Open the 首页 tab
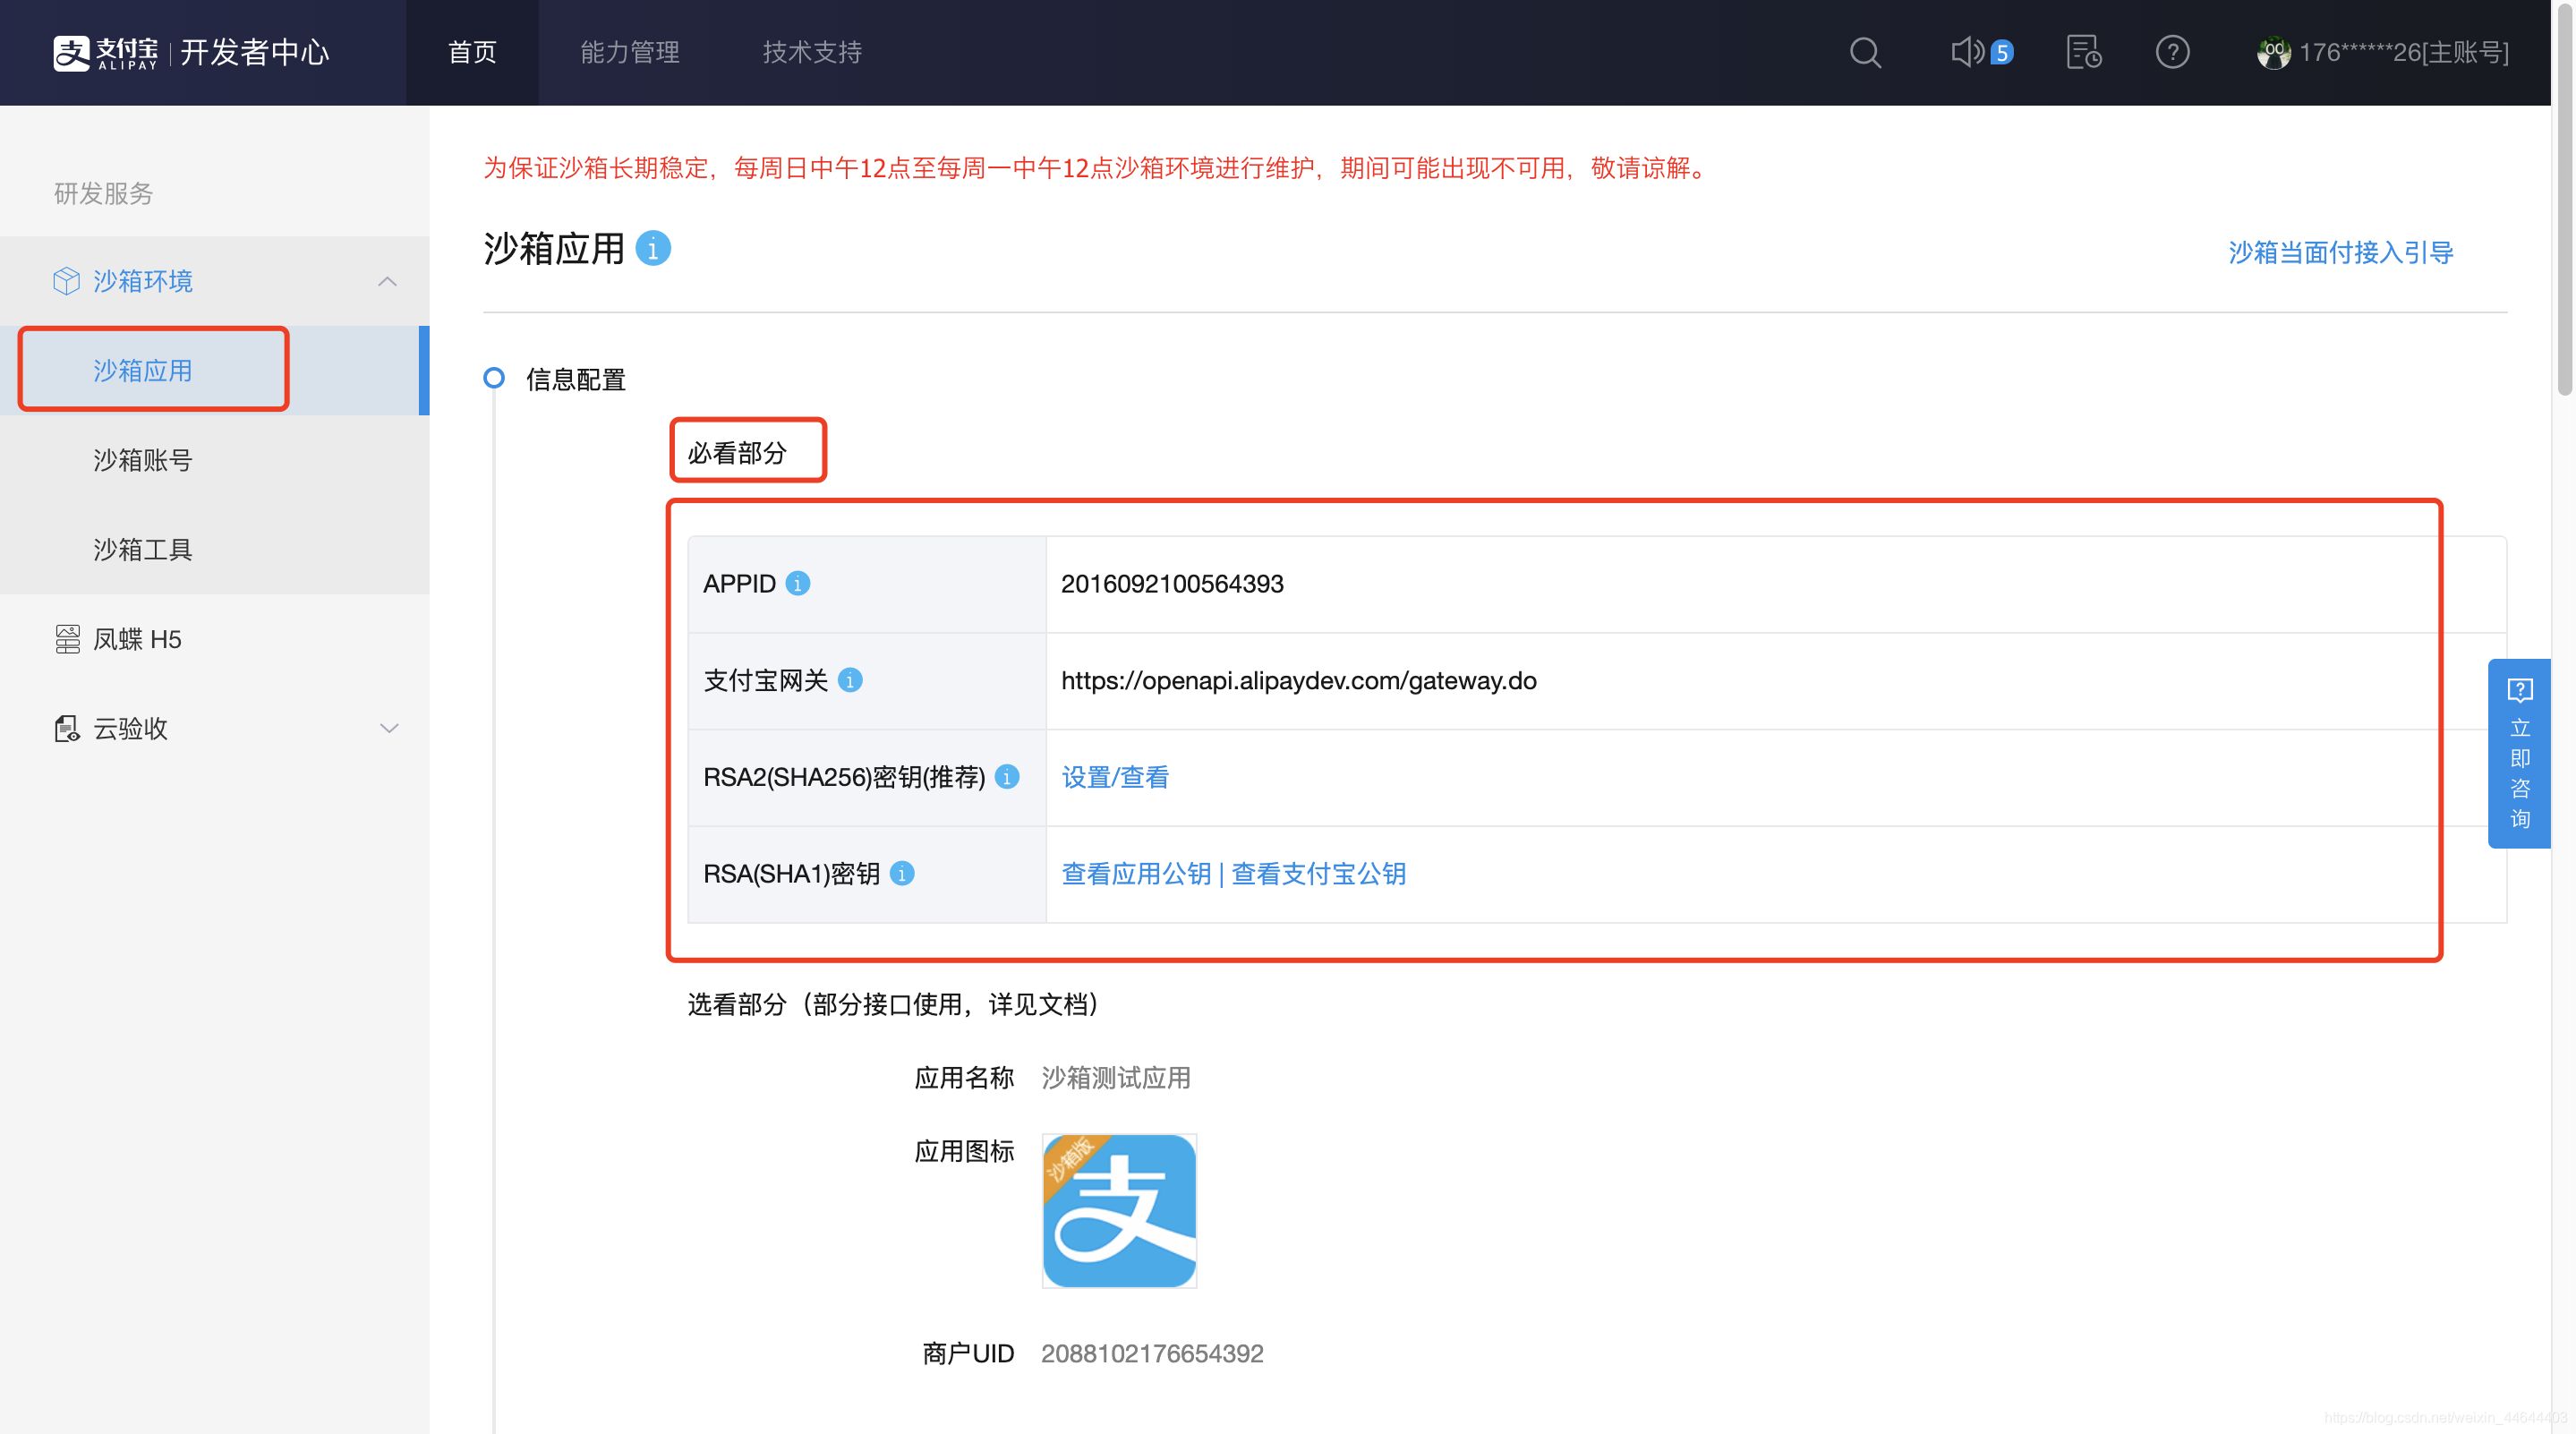The height and width of the screenshot is (1434, 2576). pos(472,52)
